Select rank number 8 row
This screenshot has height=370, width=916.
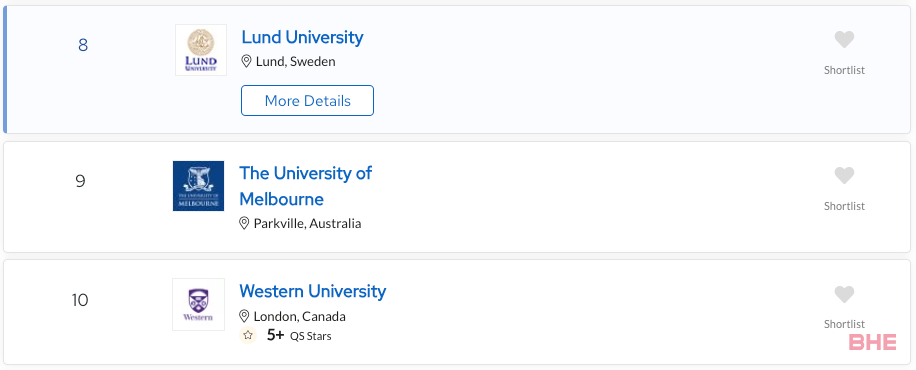tap(457, 70)
